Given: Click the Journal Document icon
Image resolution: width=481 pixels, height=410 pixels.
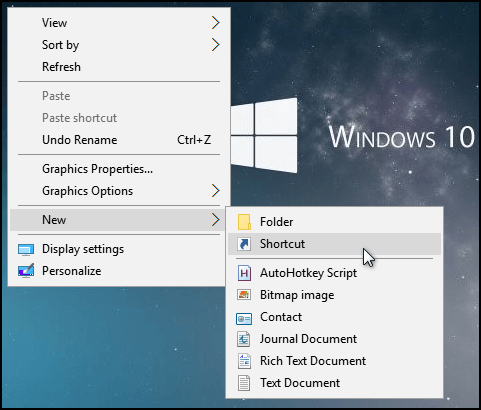Looking at the screenshot, I should 244,339.
